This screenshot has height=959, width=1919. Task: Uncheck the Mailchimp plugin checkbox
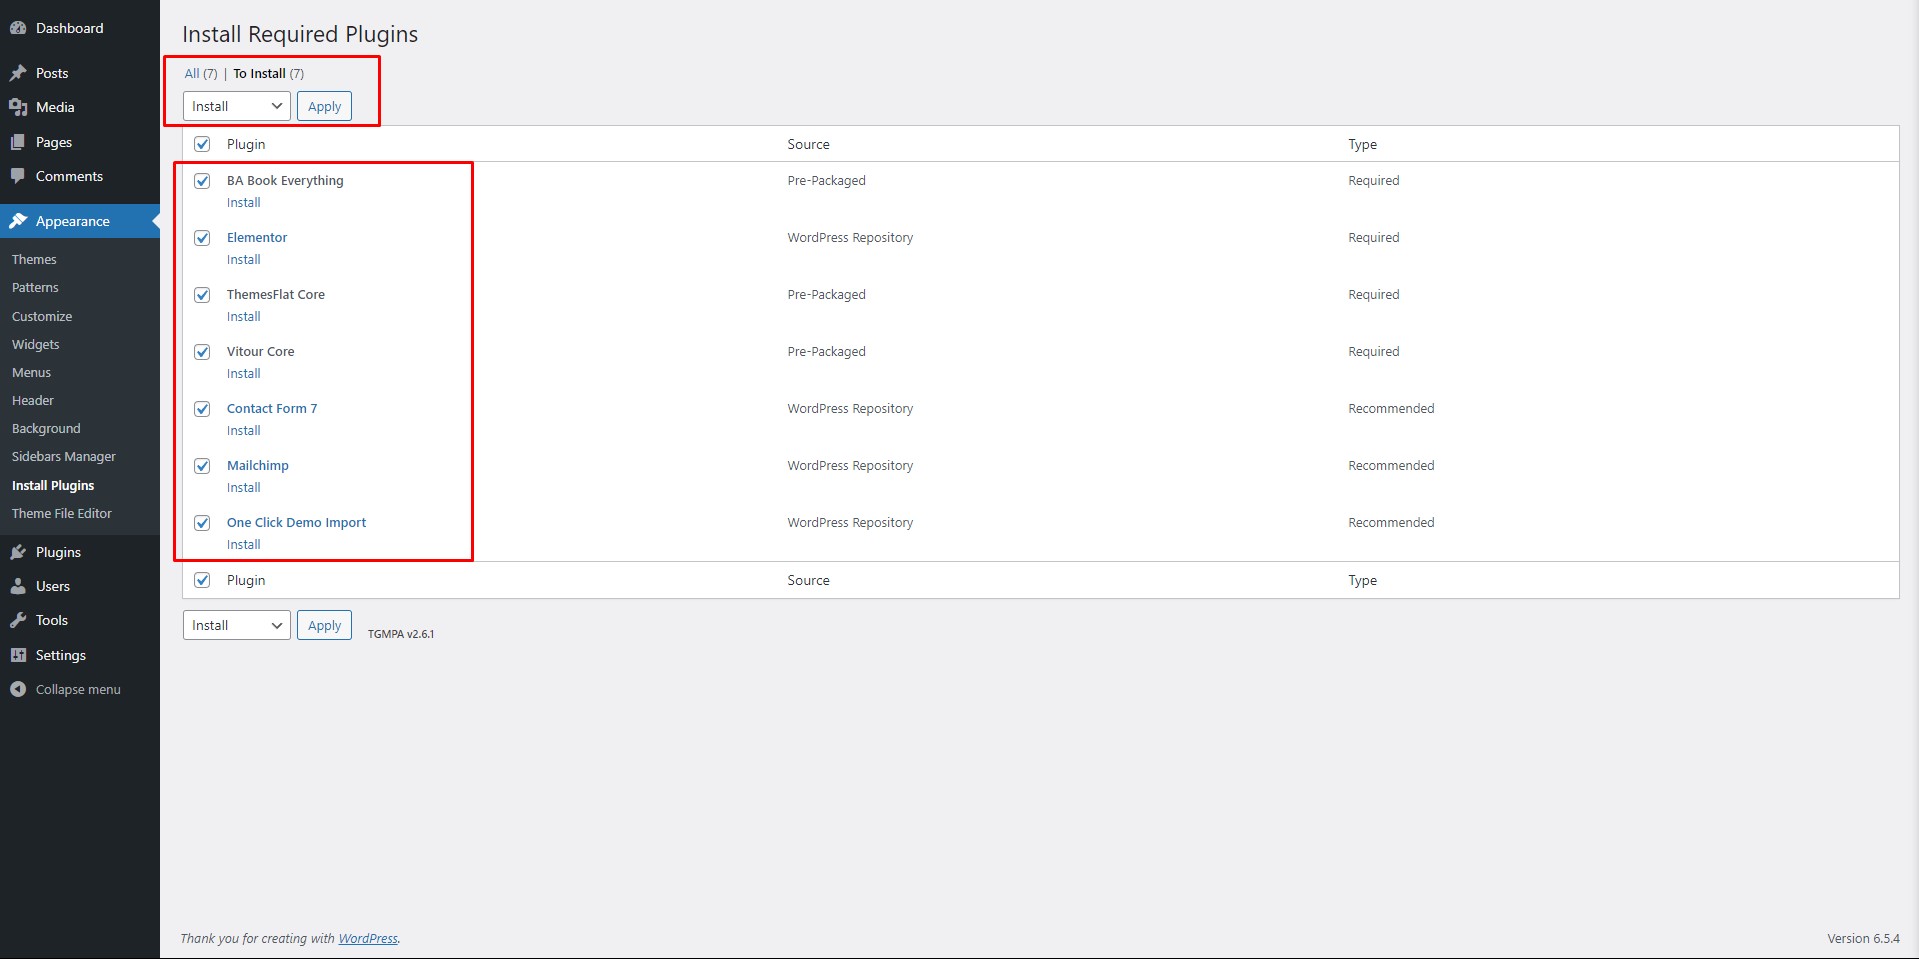pos(202,466)
